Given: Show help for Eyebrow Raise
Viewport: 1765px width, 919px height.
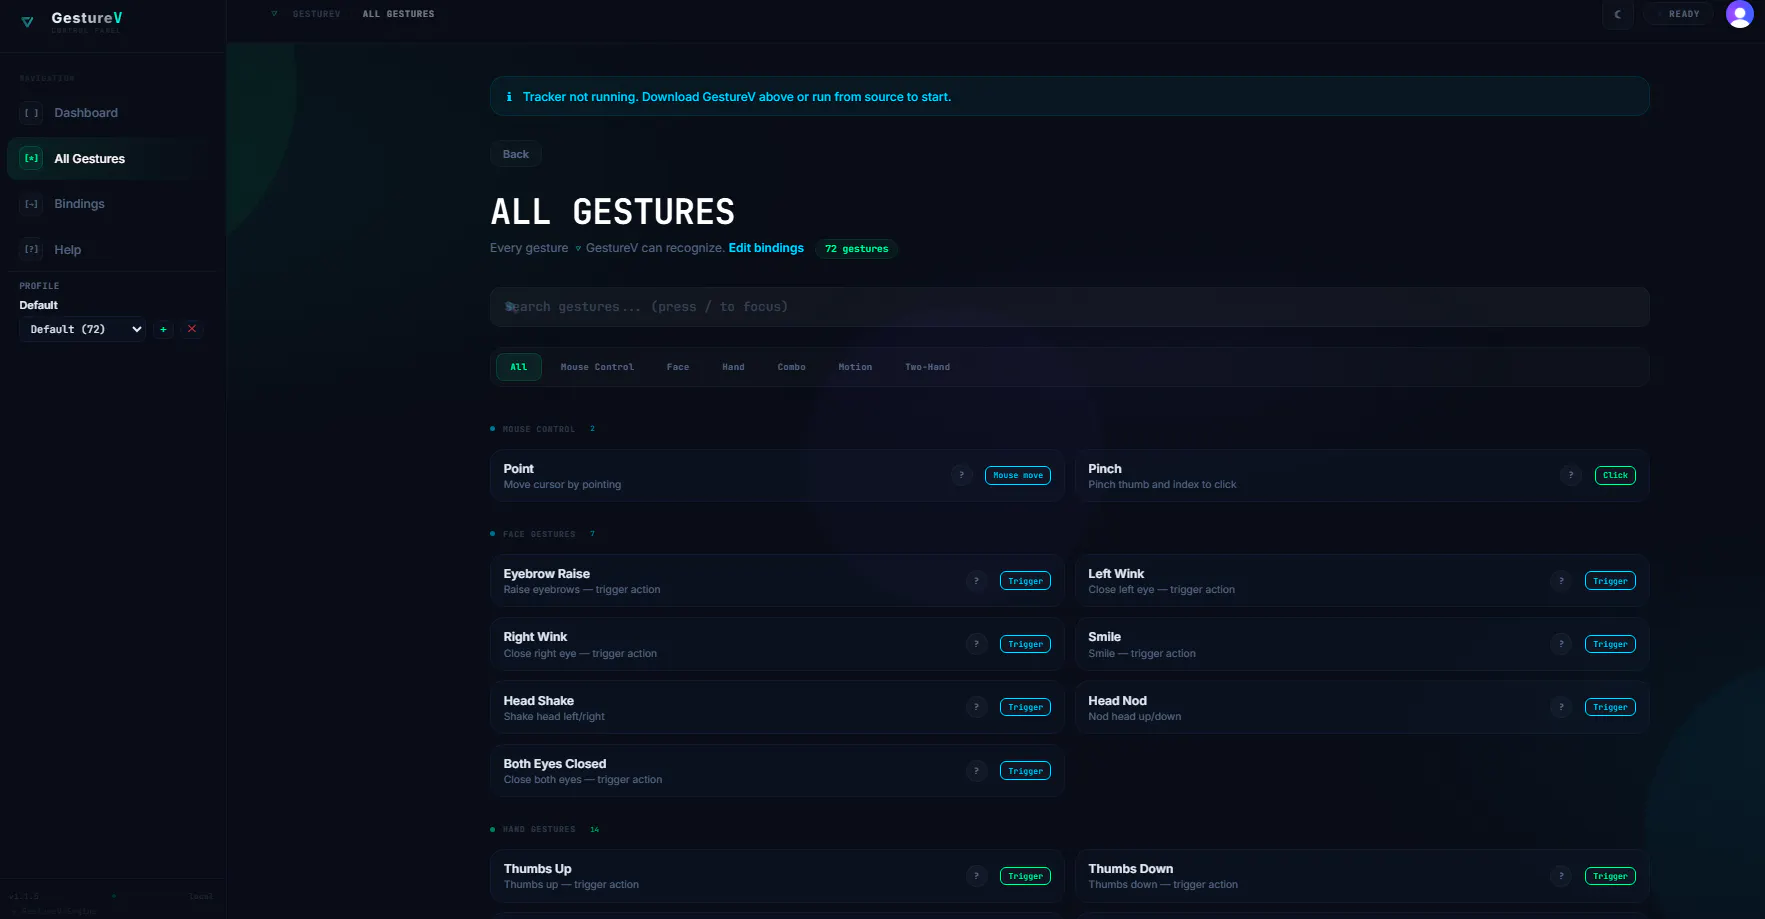Looking at the screenshot, I should pos(976,581).
